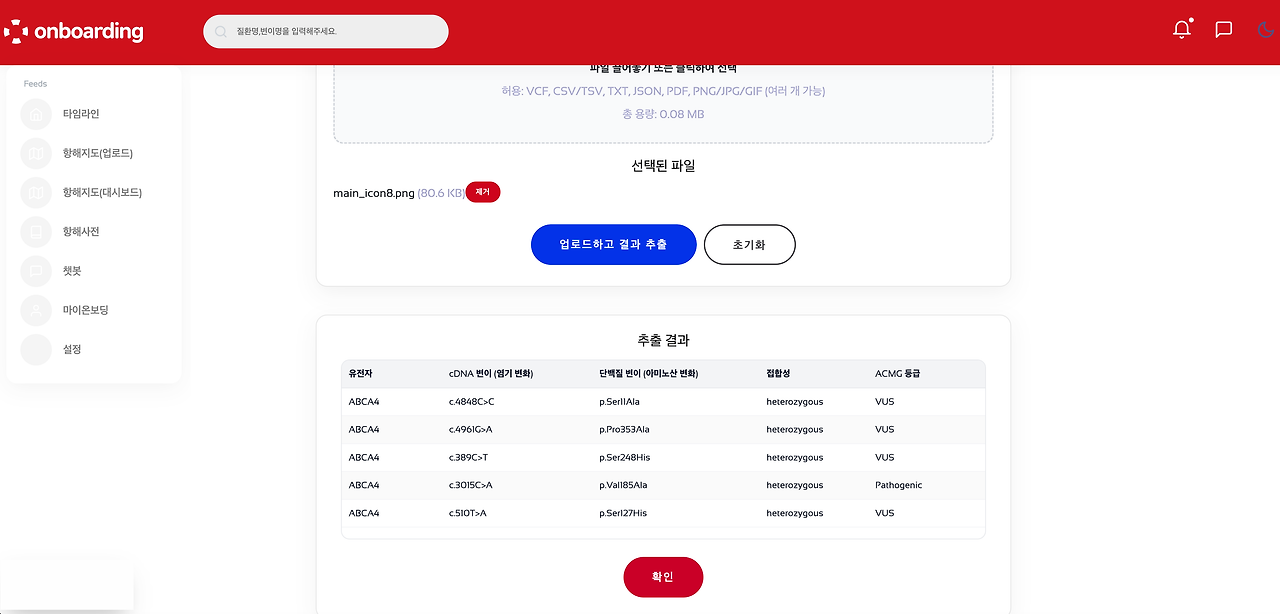This screenshot has height=614, width=1280.
Task: Open the 타임라인 home icon in sidebar
Action: [36, 114]
